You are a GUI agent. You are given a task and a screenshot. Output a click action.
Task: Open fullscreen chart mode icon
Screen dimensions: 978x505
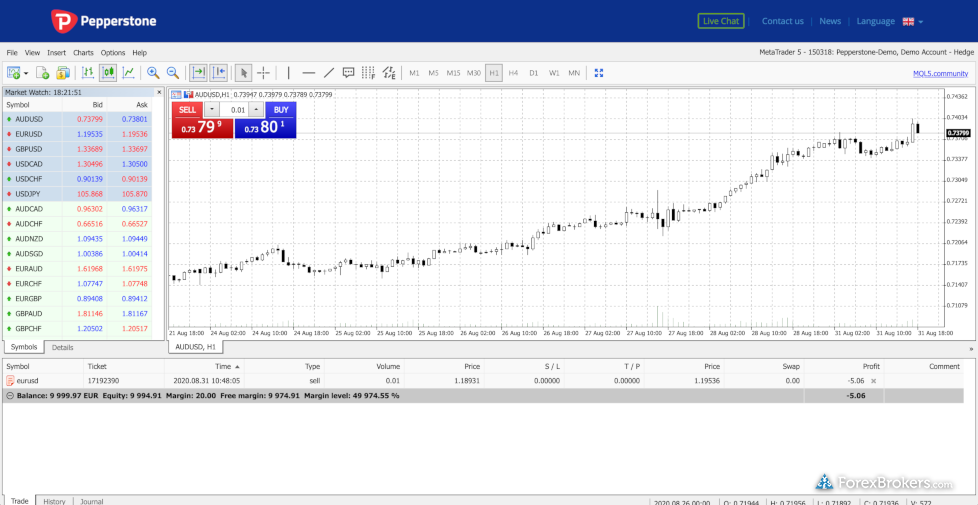(599, 73)
